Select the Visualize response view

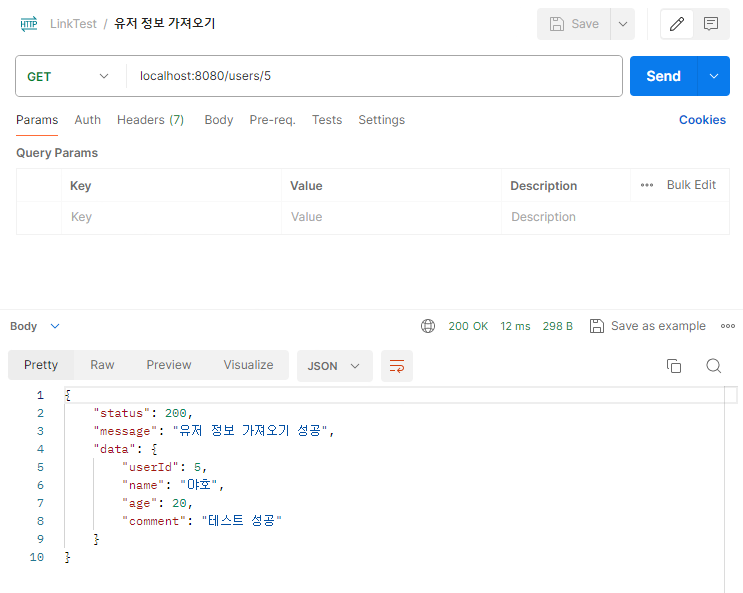click(x=248, y=365)
